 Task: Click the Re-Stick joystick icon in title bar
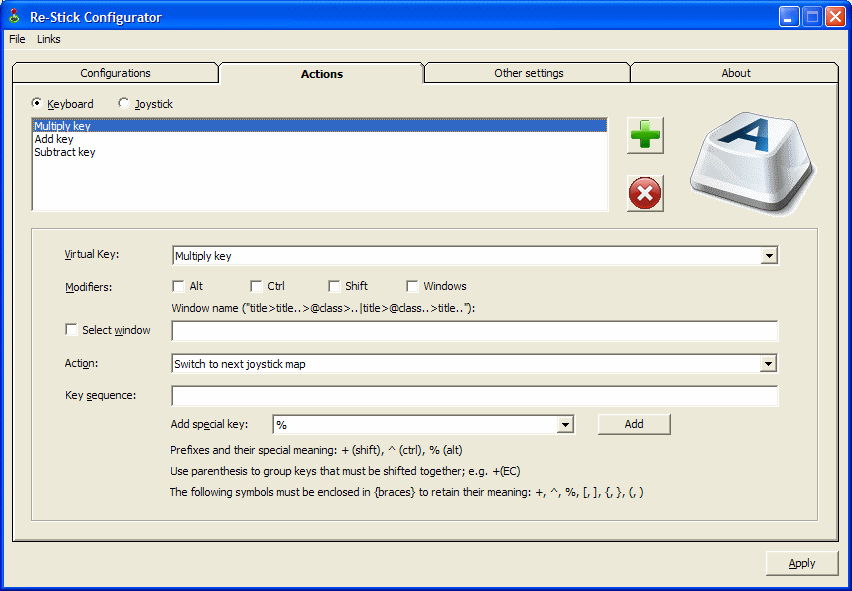14,17
